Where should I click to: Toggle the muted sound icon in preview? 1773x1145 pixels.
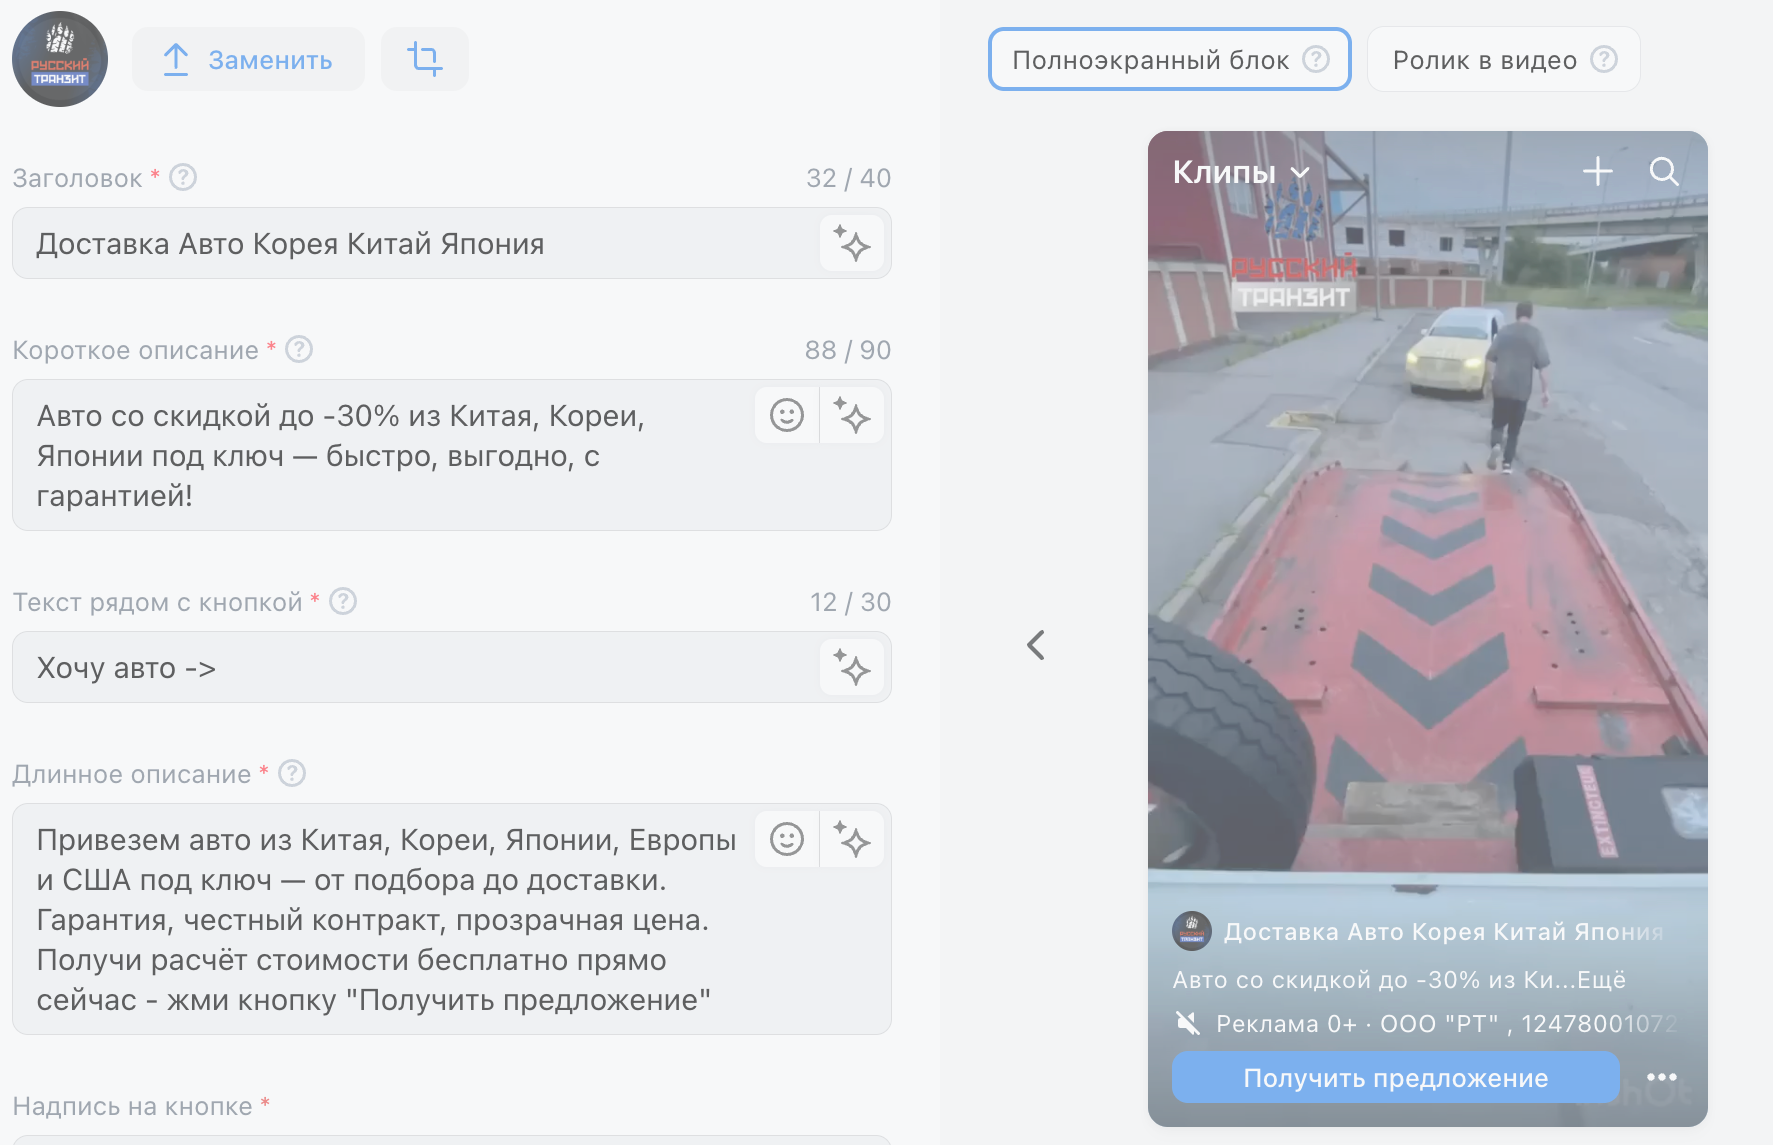pyautogui.click(x=1187, y=1023)
